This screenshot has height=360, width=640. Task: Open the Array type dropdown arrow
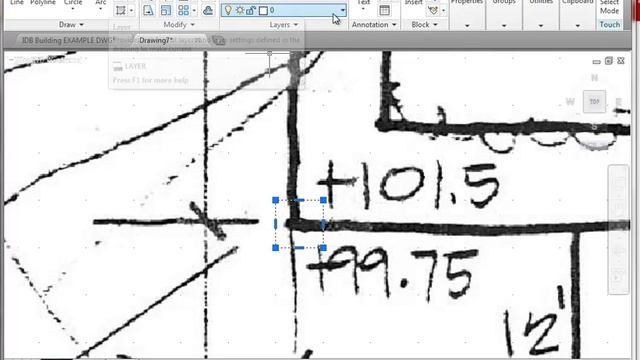tap(194, 10)
